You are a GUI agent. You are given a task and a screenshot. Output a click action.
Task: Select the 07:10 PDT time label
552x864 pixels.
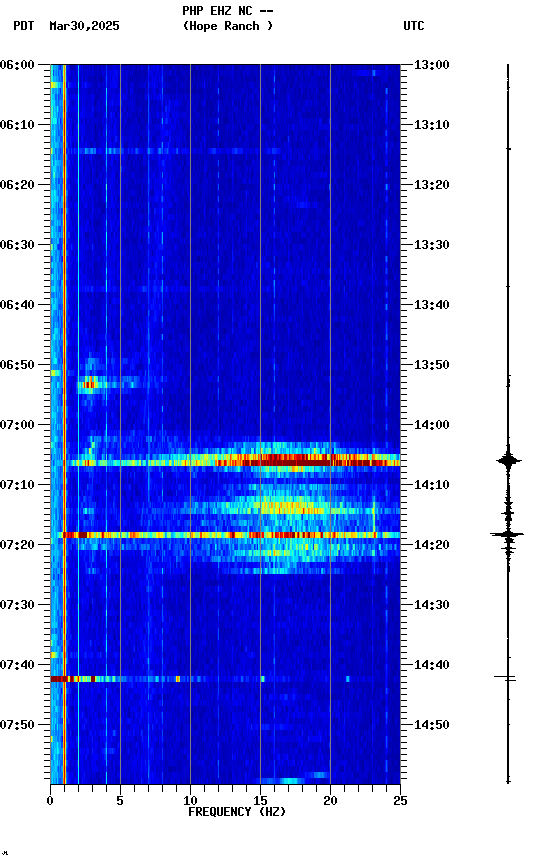click(17, 485)
